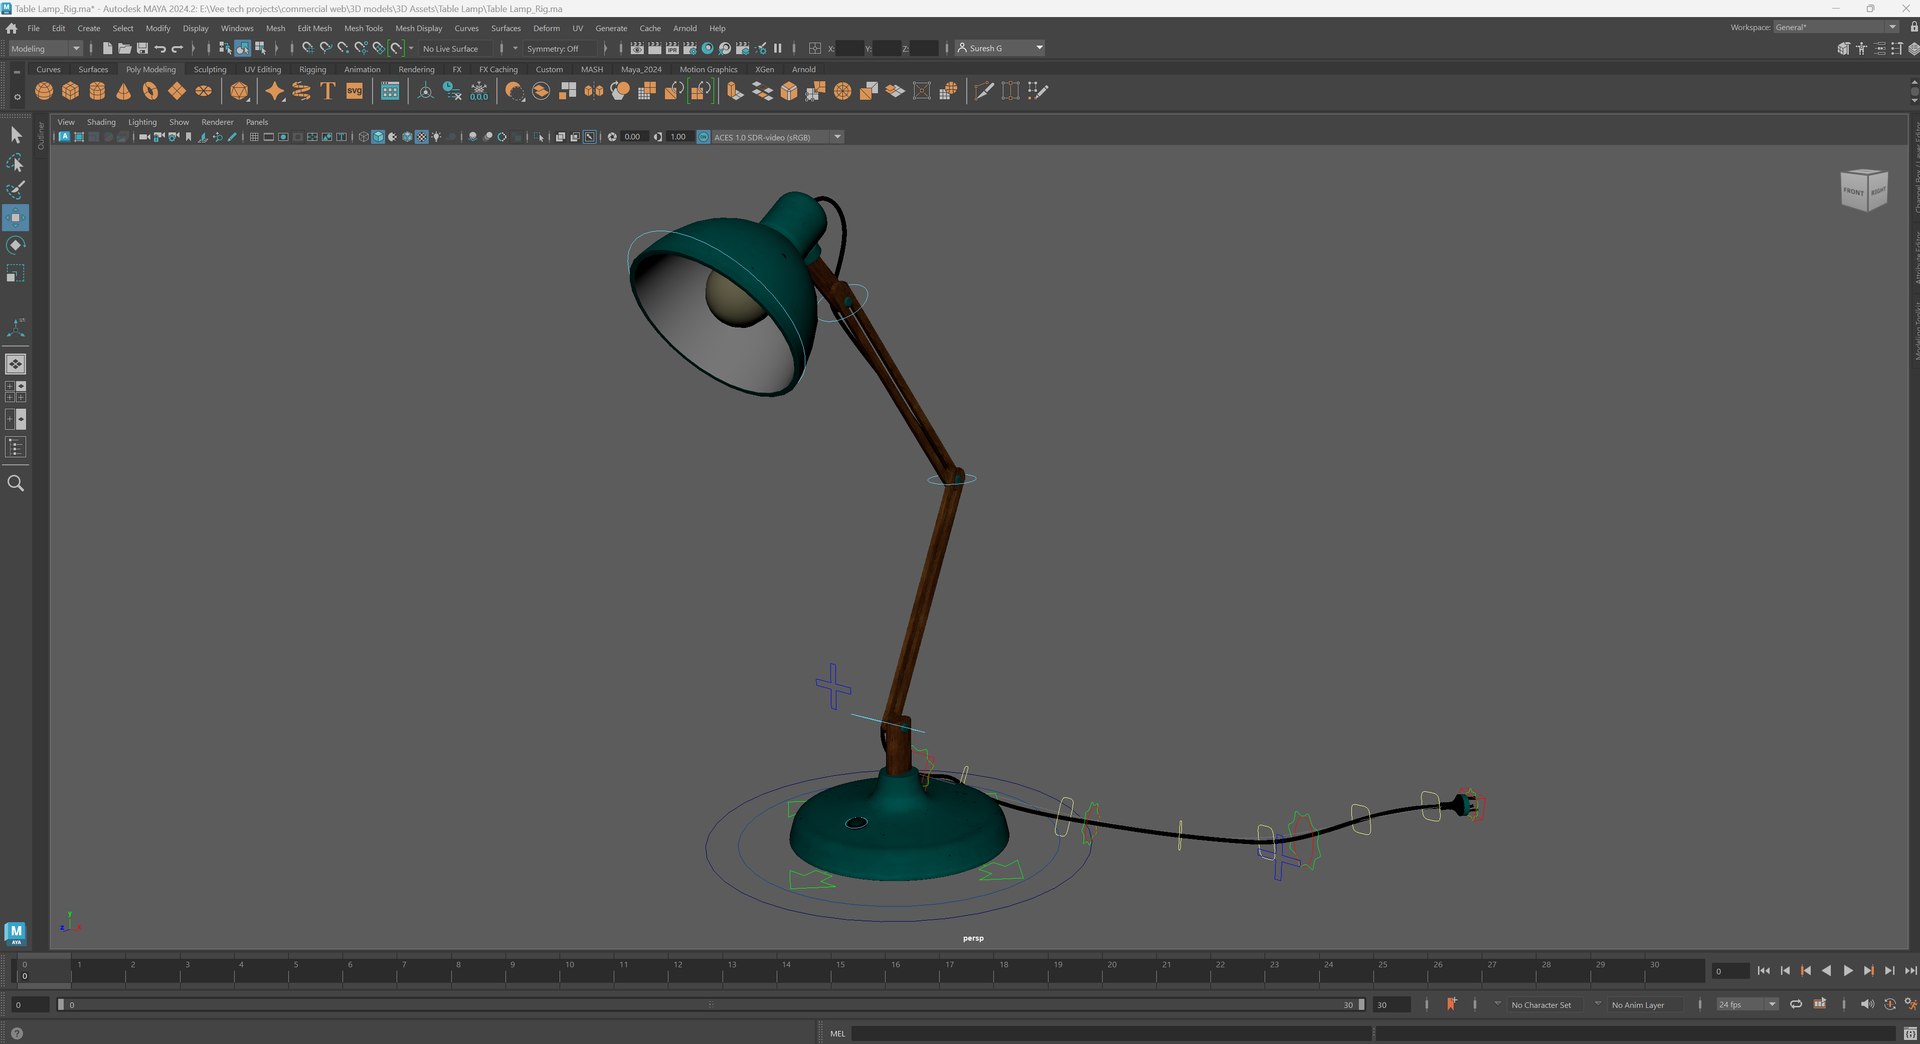This screenshot has height=1044, width=1920.
Task: Click frame 15 on the time slider
Action: (x=840, y=971)
